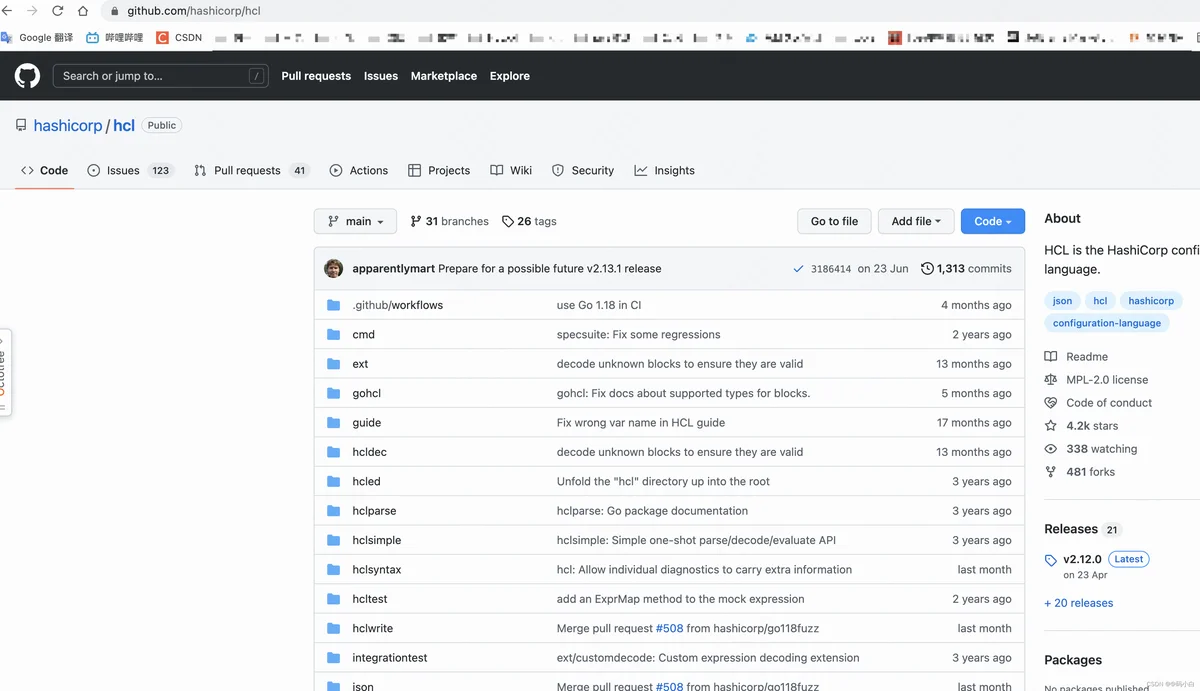Open the CSDN bookmark
This screenshot has height=691, width=1200.
[180, 38]
